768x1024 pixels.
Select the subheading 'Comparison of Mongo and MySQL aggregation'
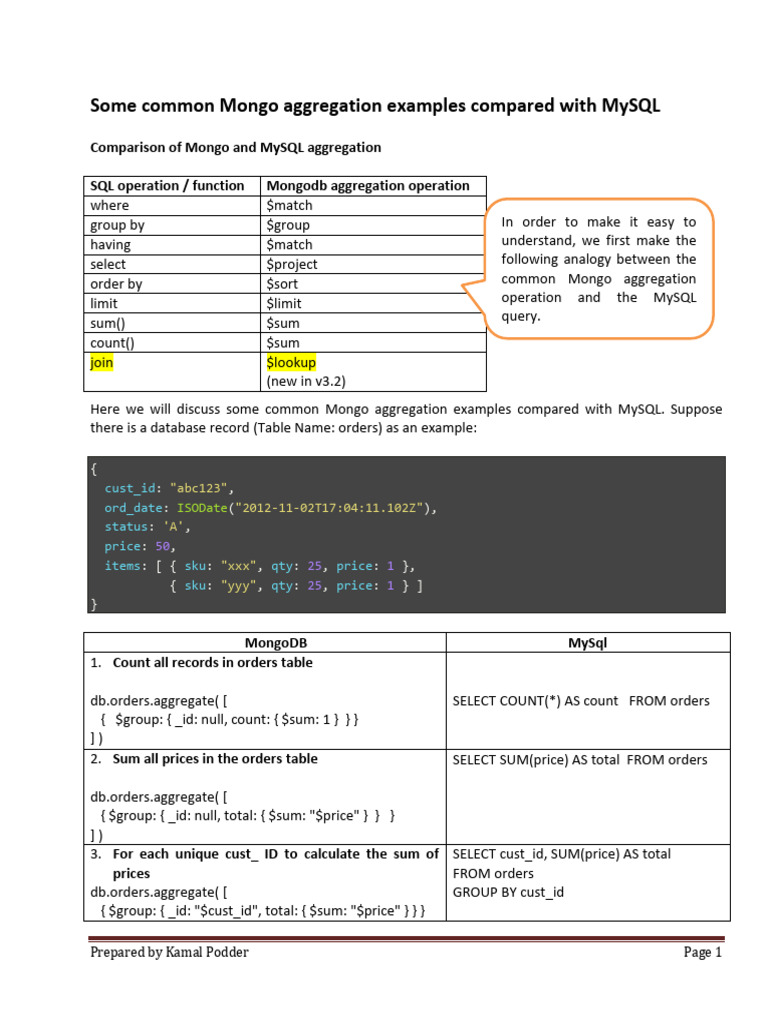click(x=236, y=148)
